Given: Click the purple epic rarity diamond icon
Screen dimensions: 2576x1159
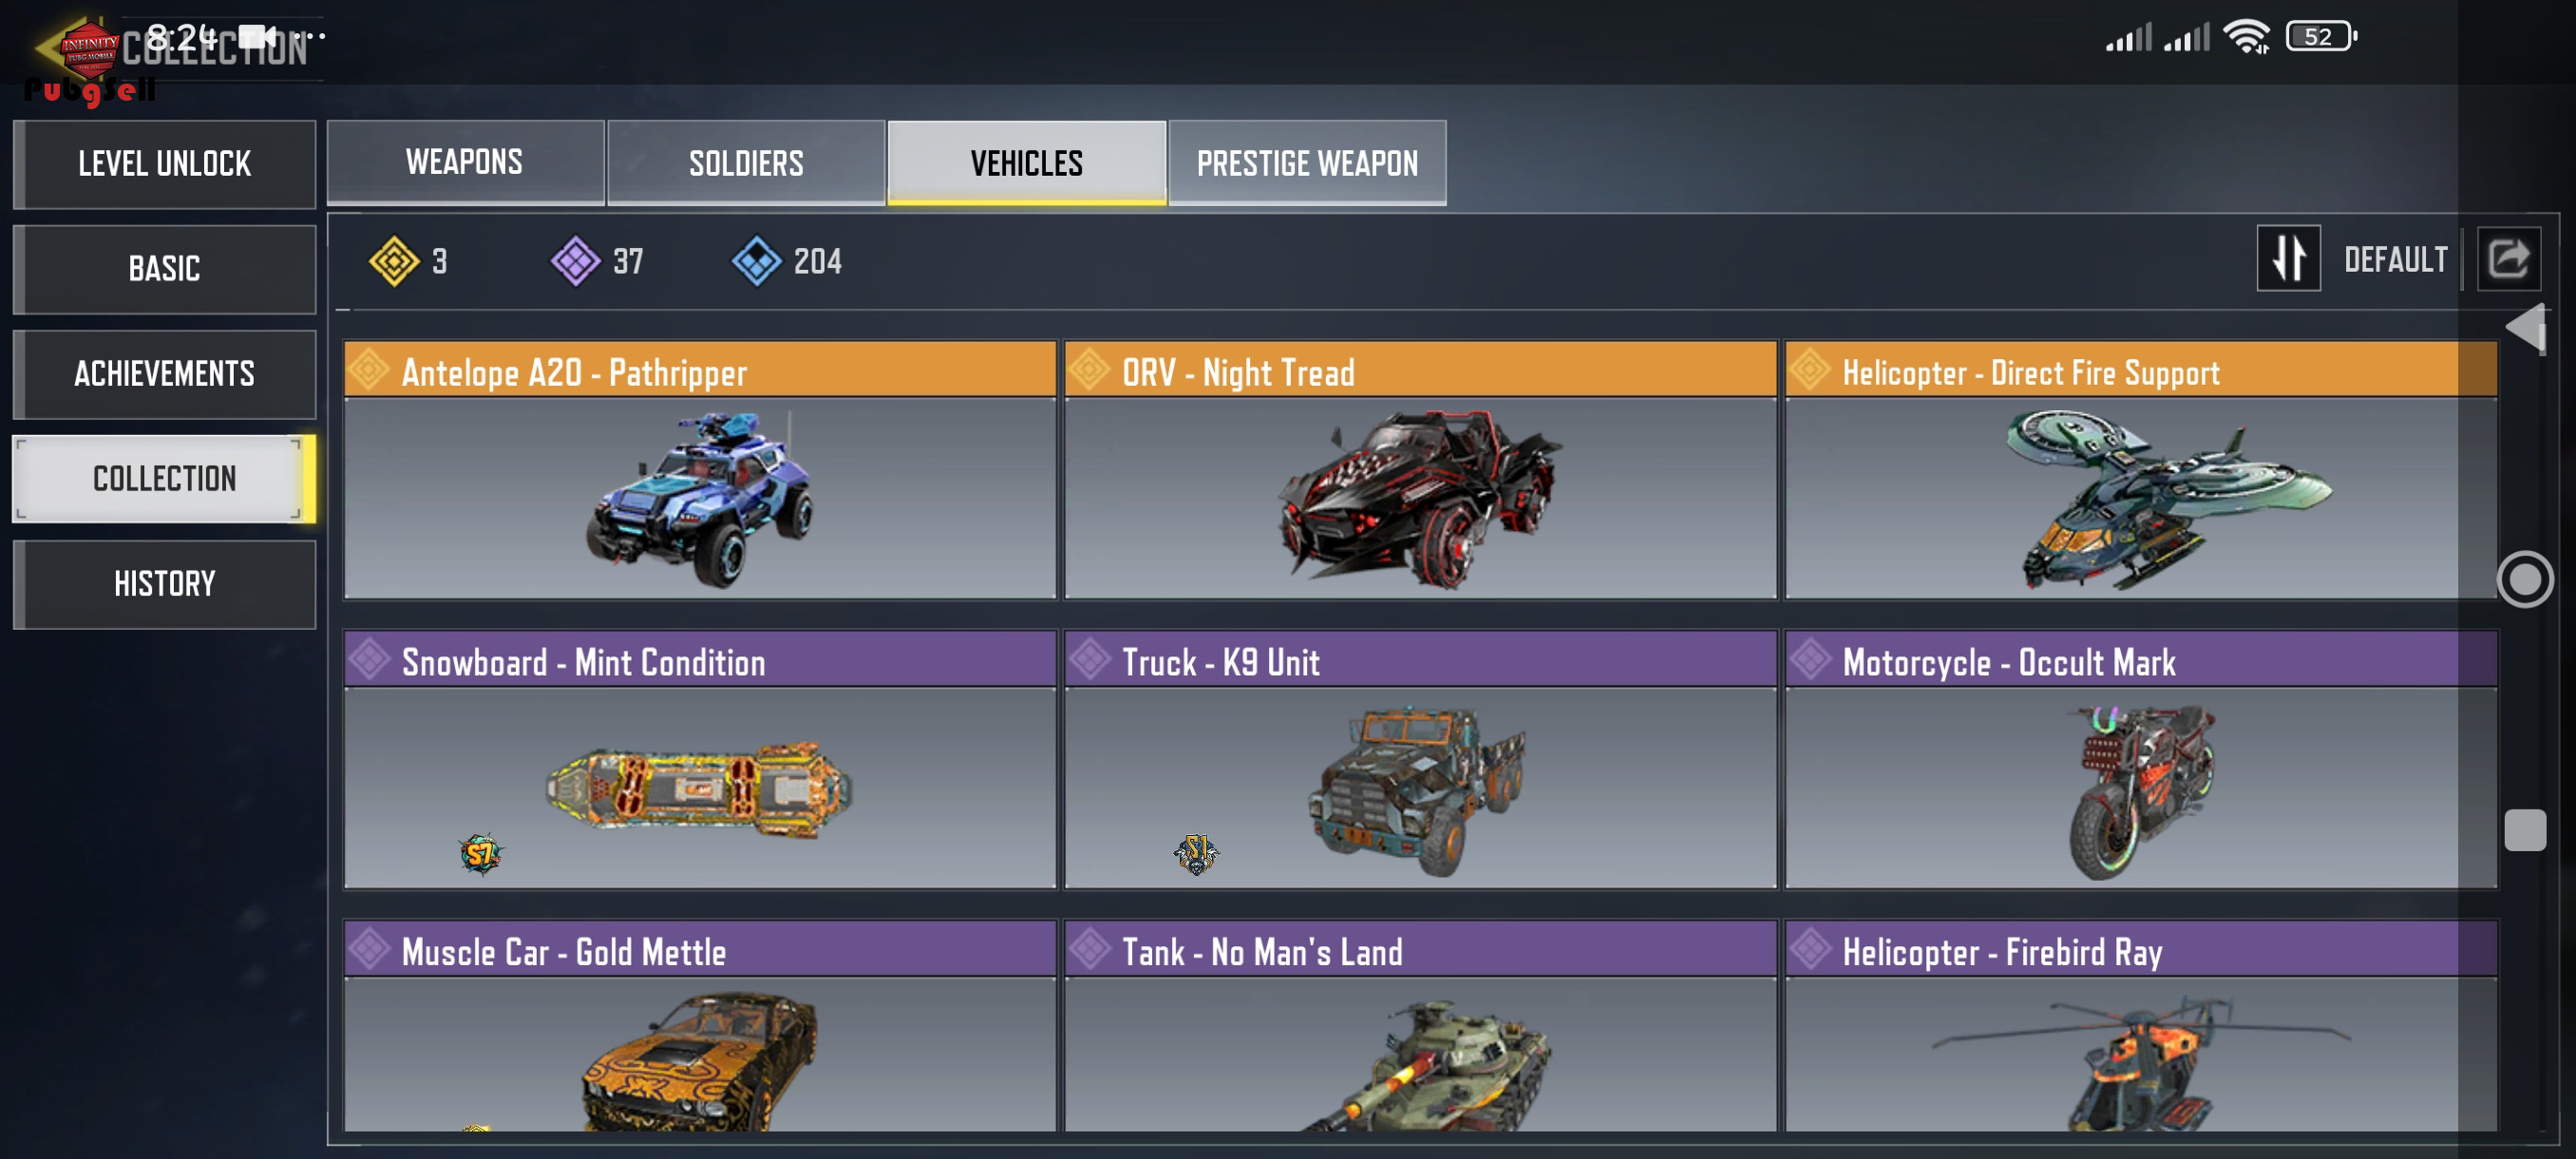Looking at the screenshot, I should point(576,262).
